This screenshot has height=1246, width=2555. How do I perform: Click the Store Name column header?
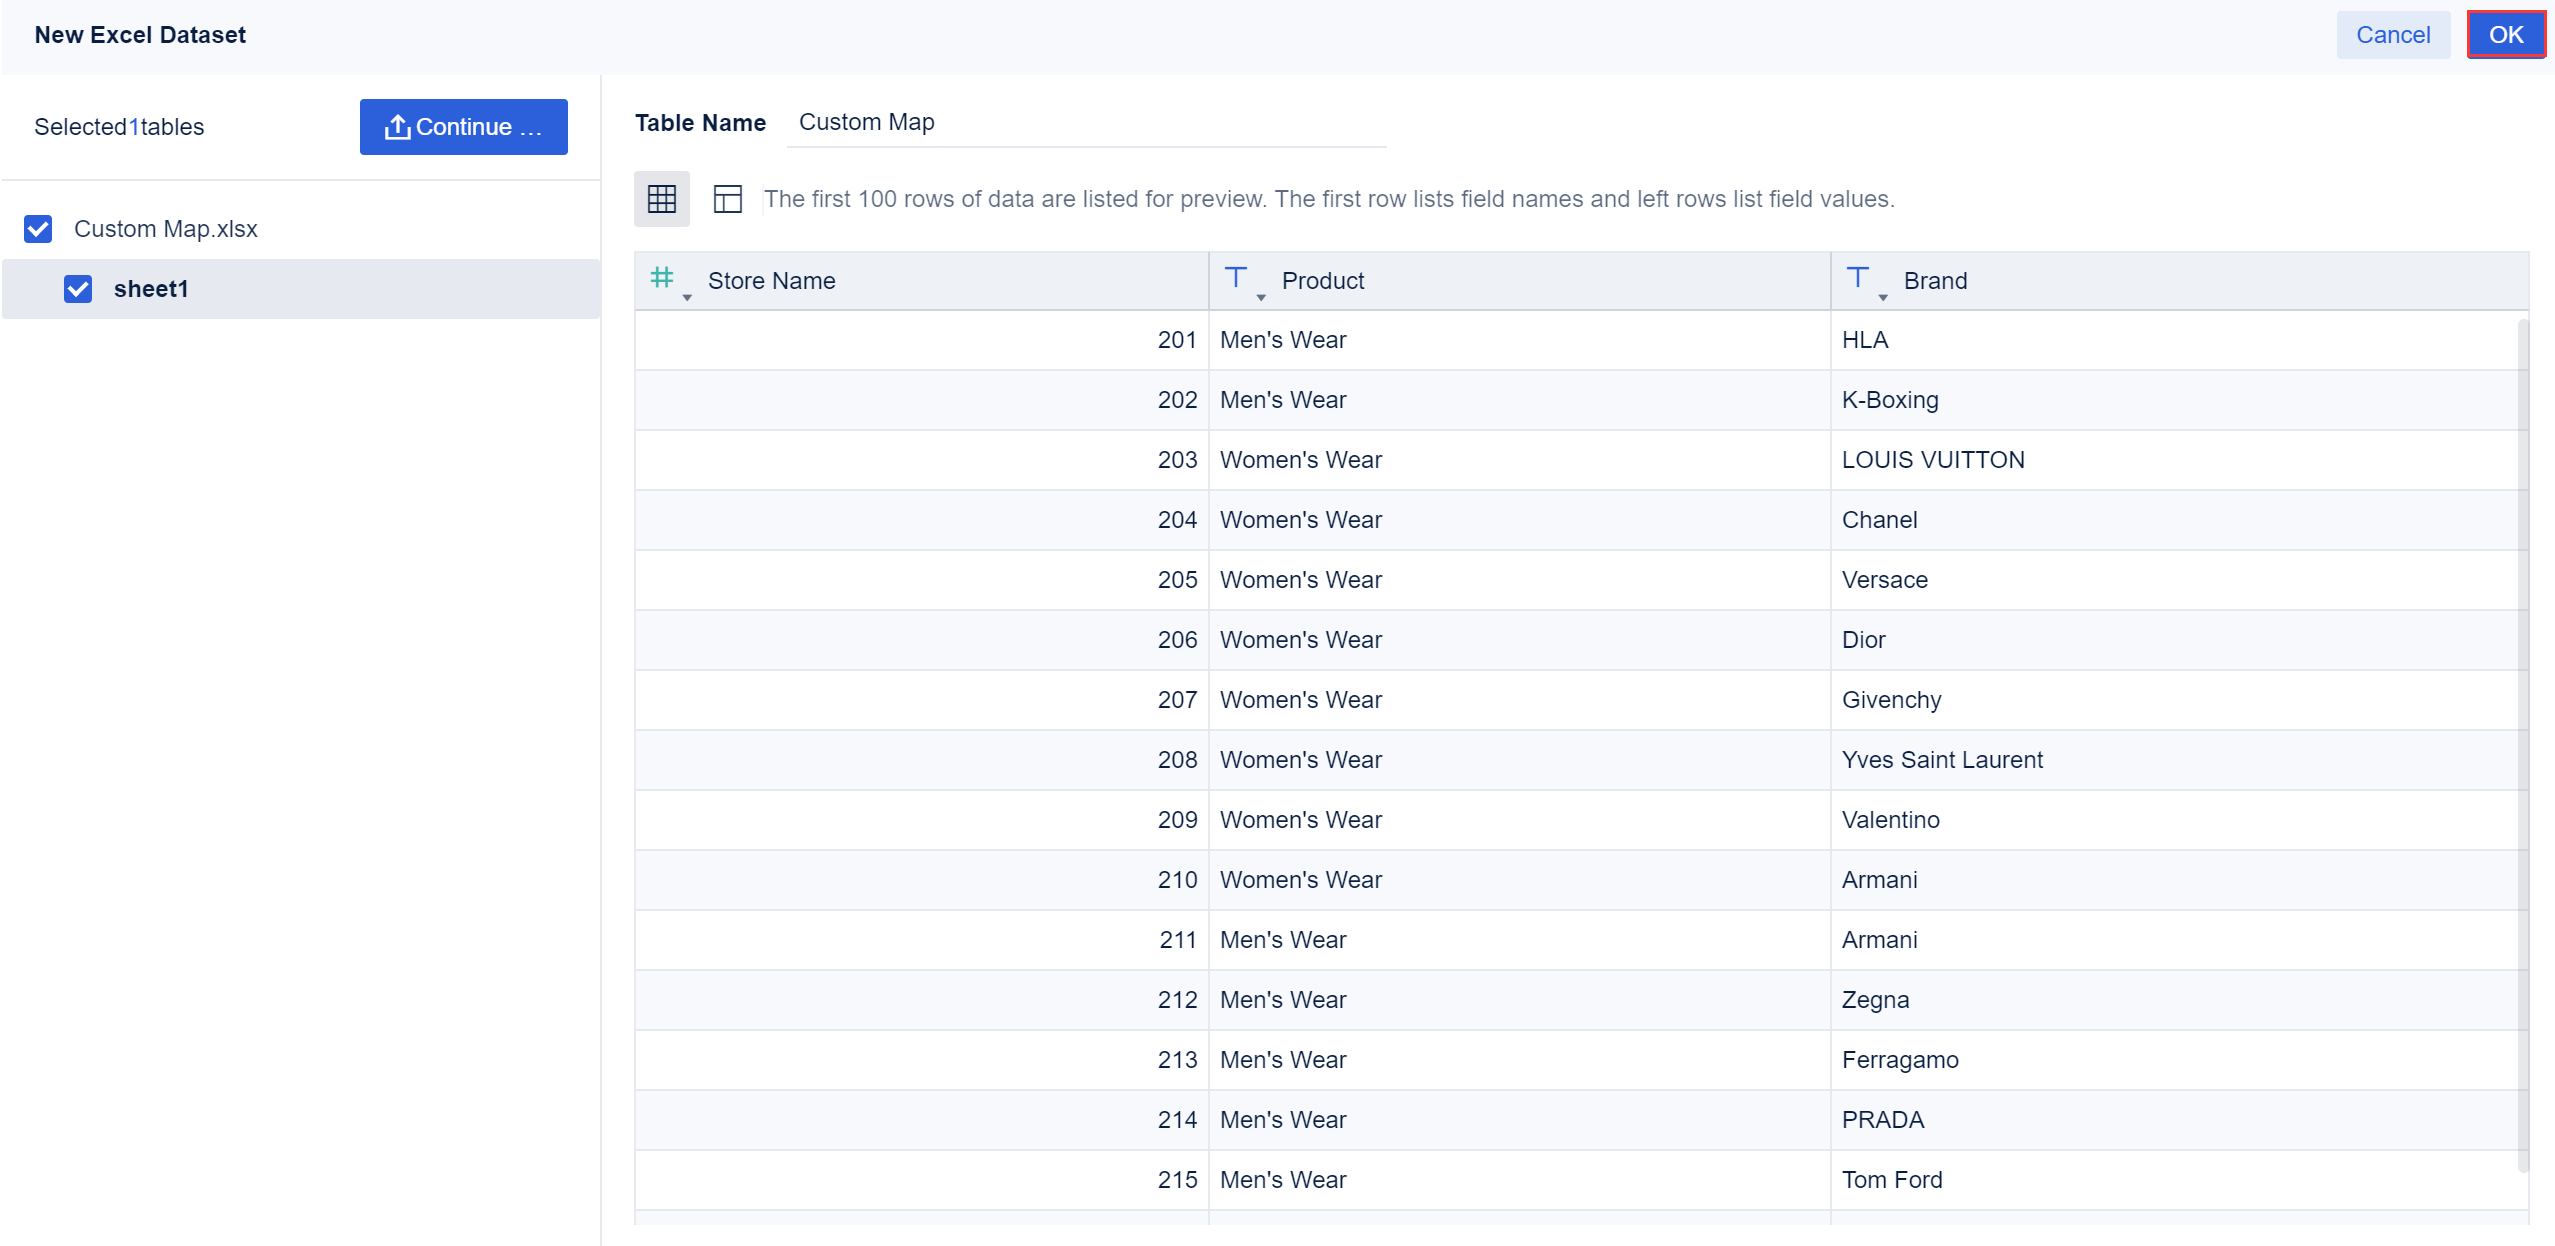(x=771, y=281)
